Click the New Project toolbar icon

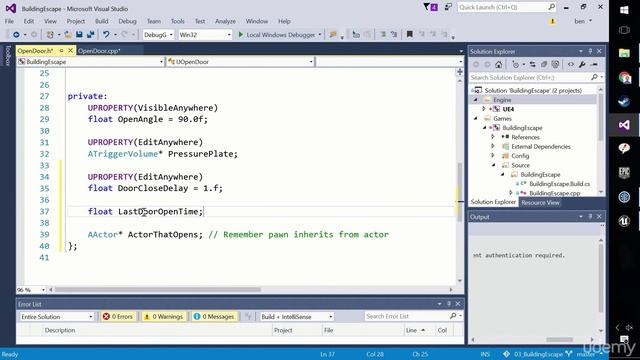click(50, 35)
